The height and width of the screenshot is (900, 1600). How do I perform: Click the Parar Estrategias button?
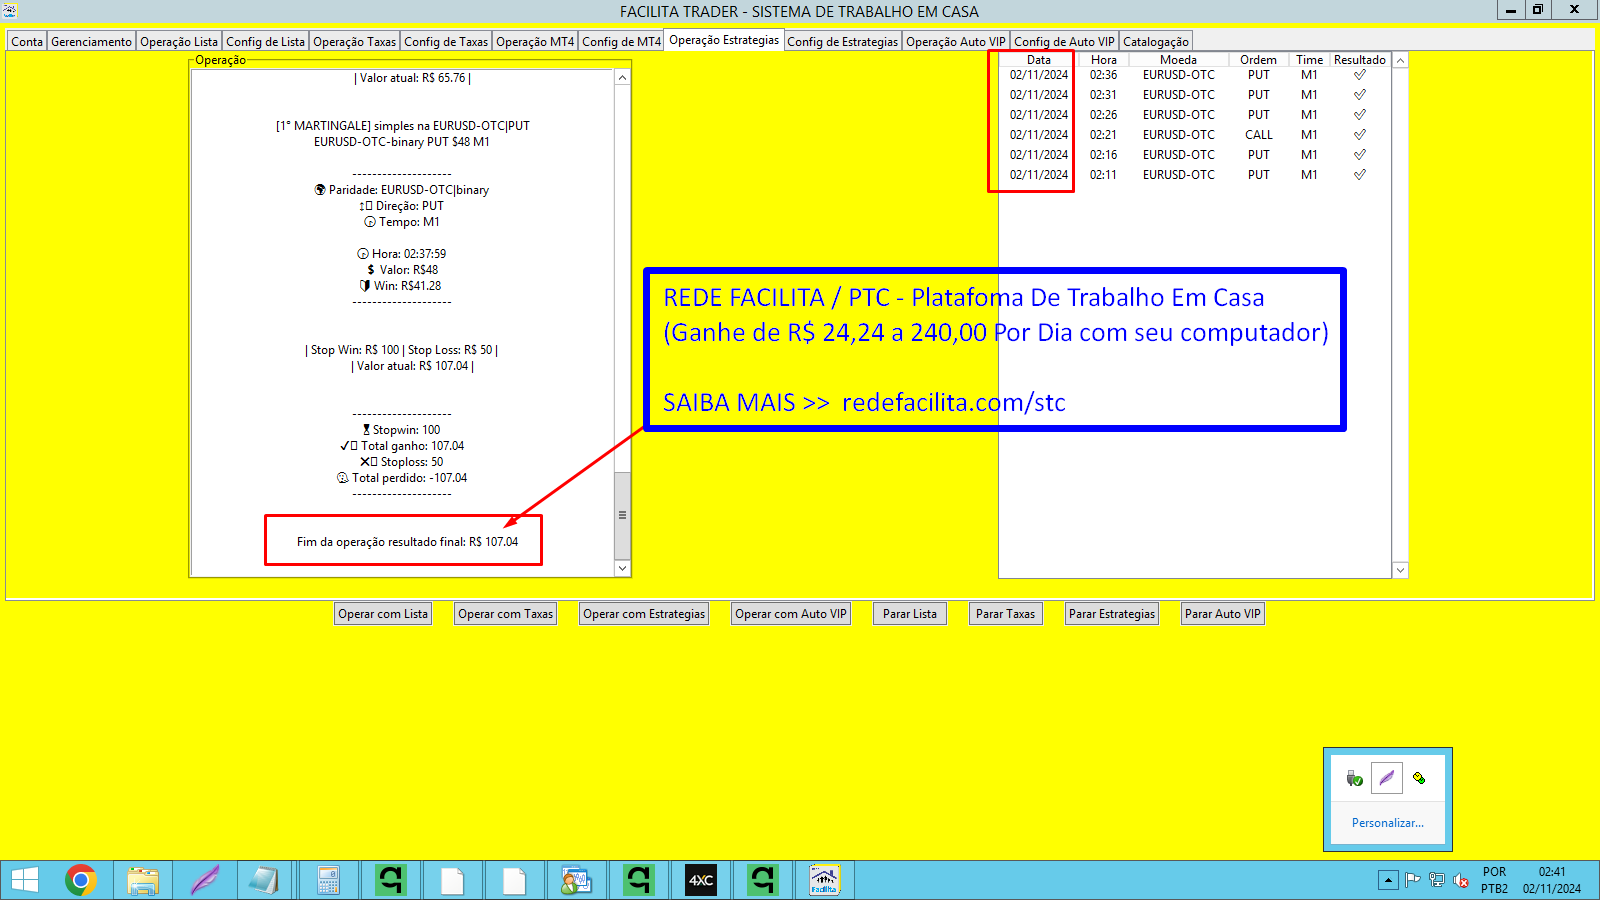pyautogui.click(x=1112, y=614)
